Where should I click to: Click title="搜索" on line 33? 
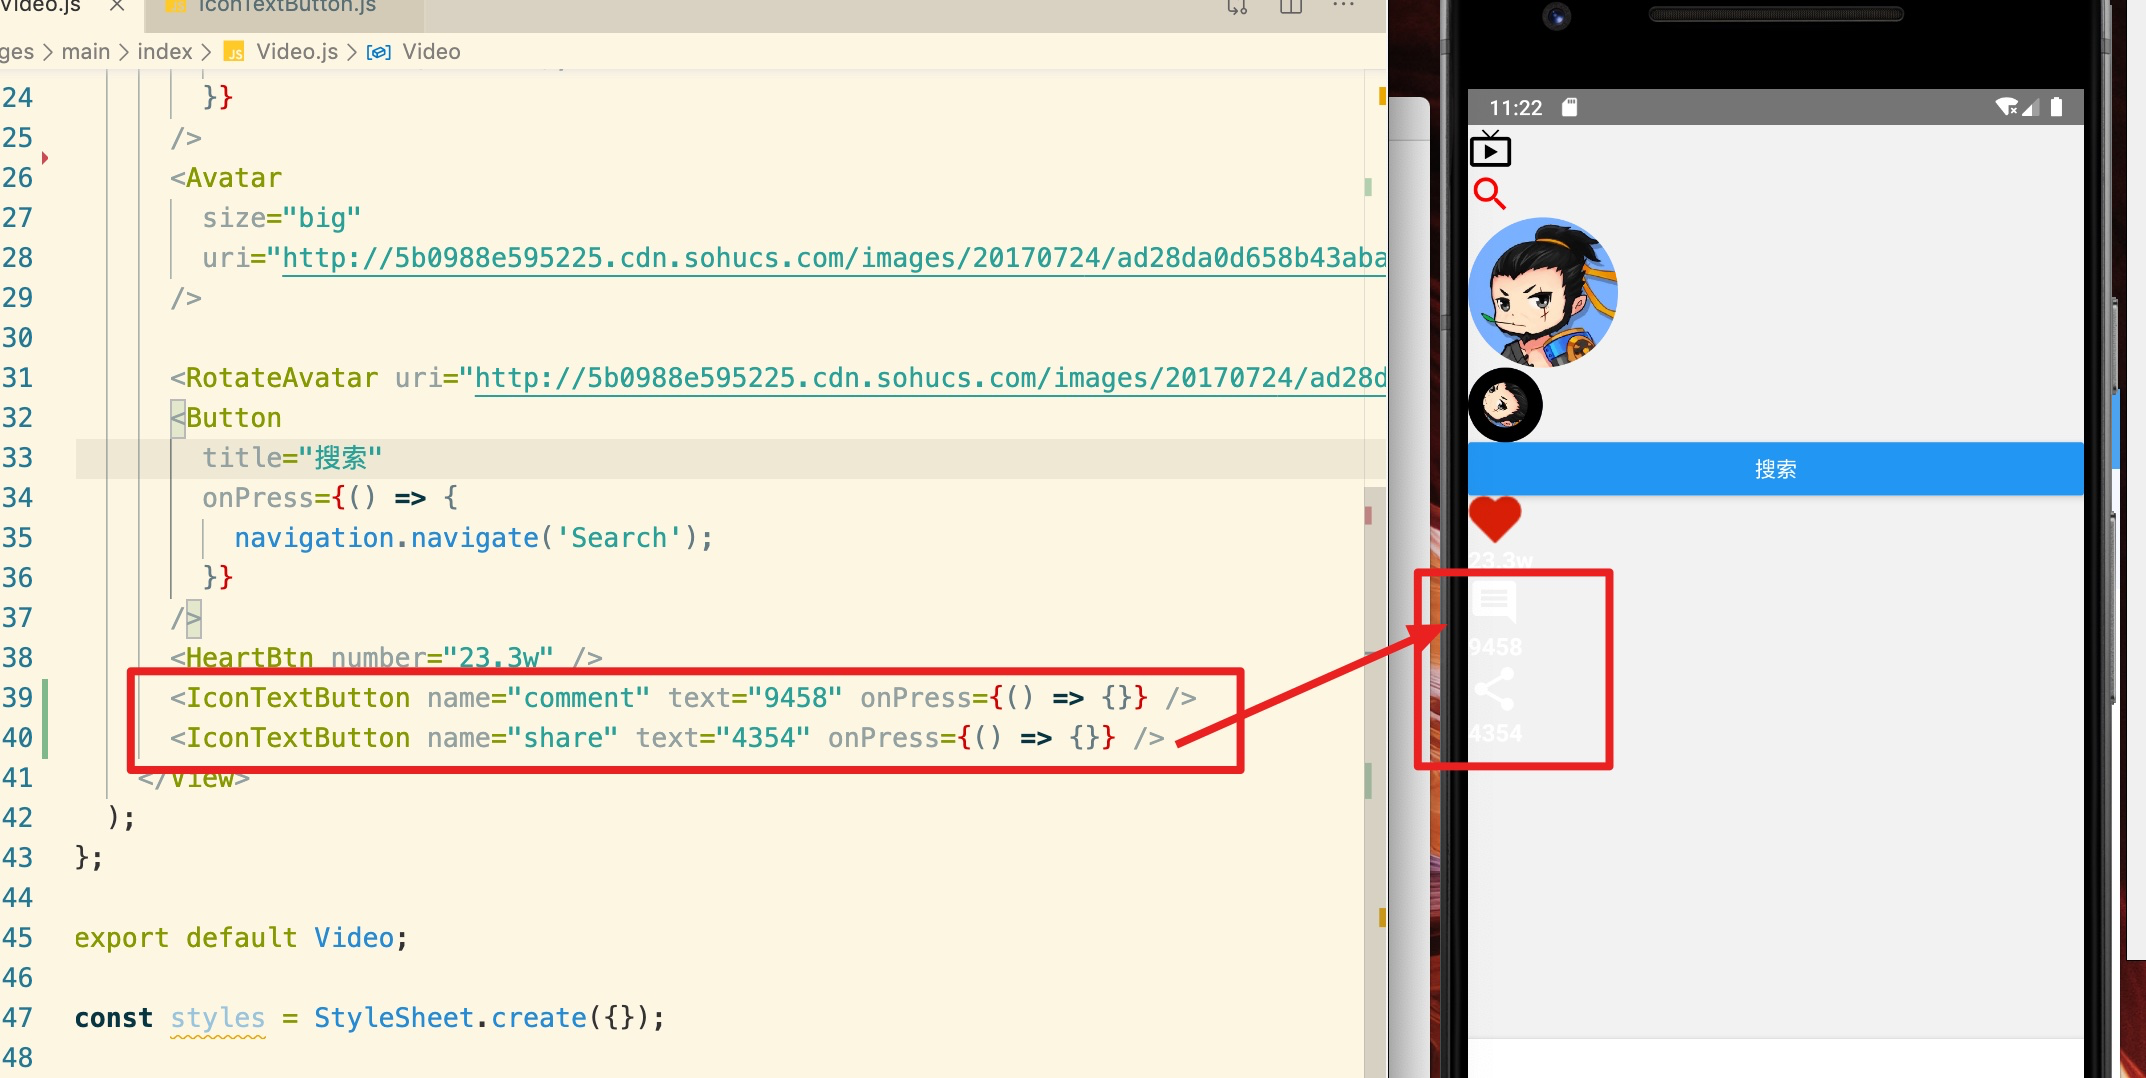point(292,458)
